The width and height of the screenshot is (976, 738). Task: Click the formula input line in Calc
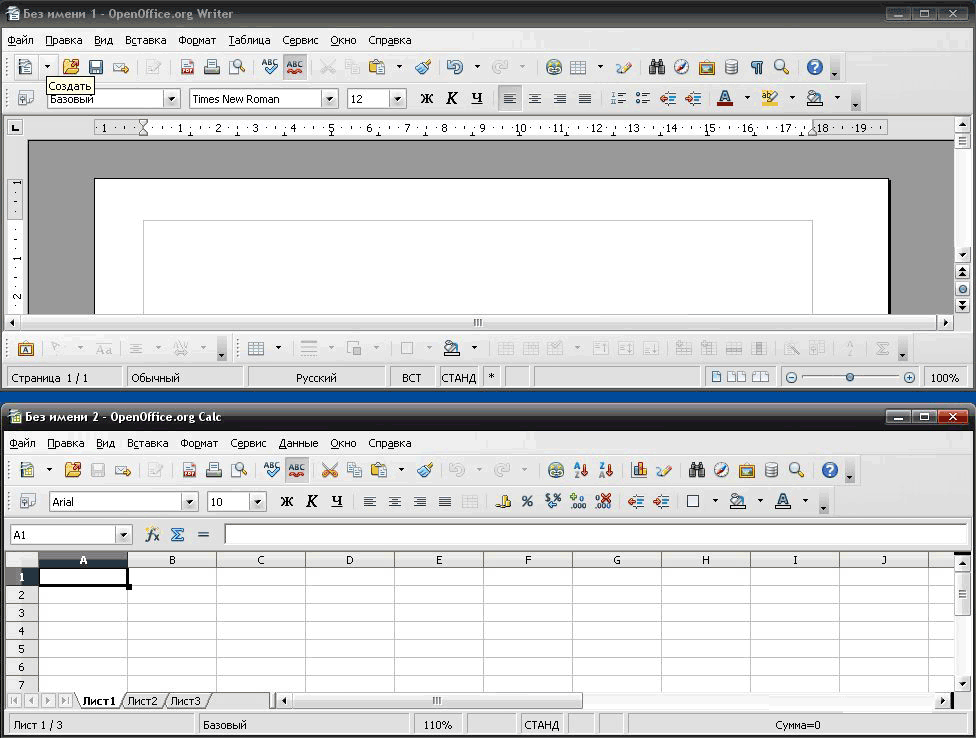coord(596,535)
